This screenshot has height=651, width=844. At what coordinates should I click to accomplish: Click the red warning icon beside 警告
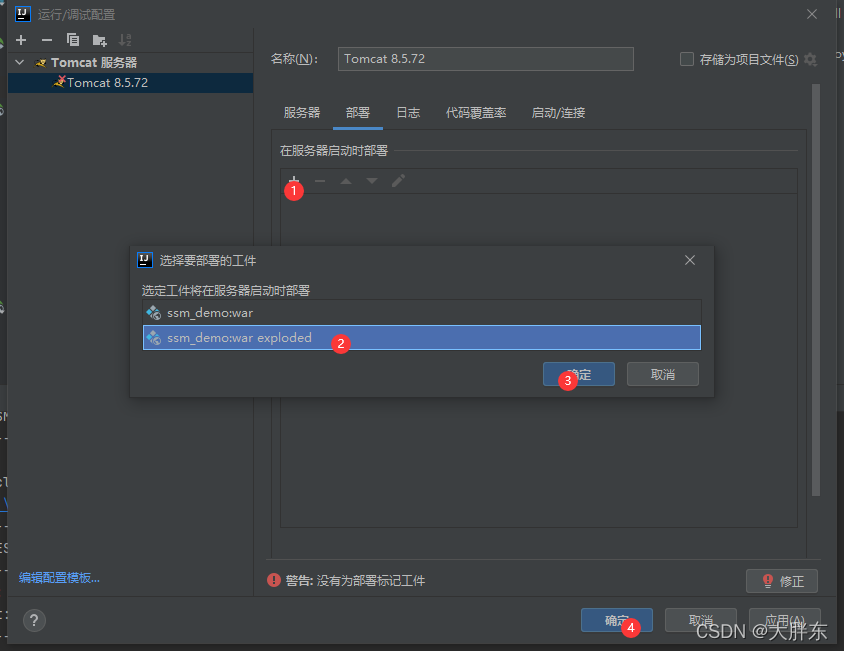click(274, 580)
